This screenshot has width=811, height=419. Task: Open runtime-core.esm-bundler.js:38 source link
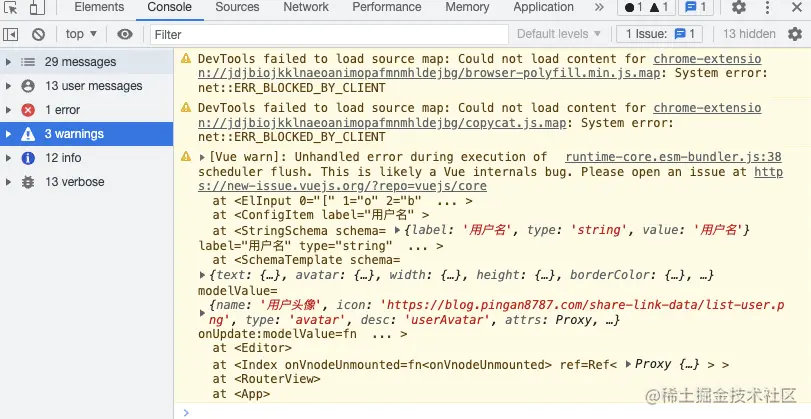(x=673, y=157)
